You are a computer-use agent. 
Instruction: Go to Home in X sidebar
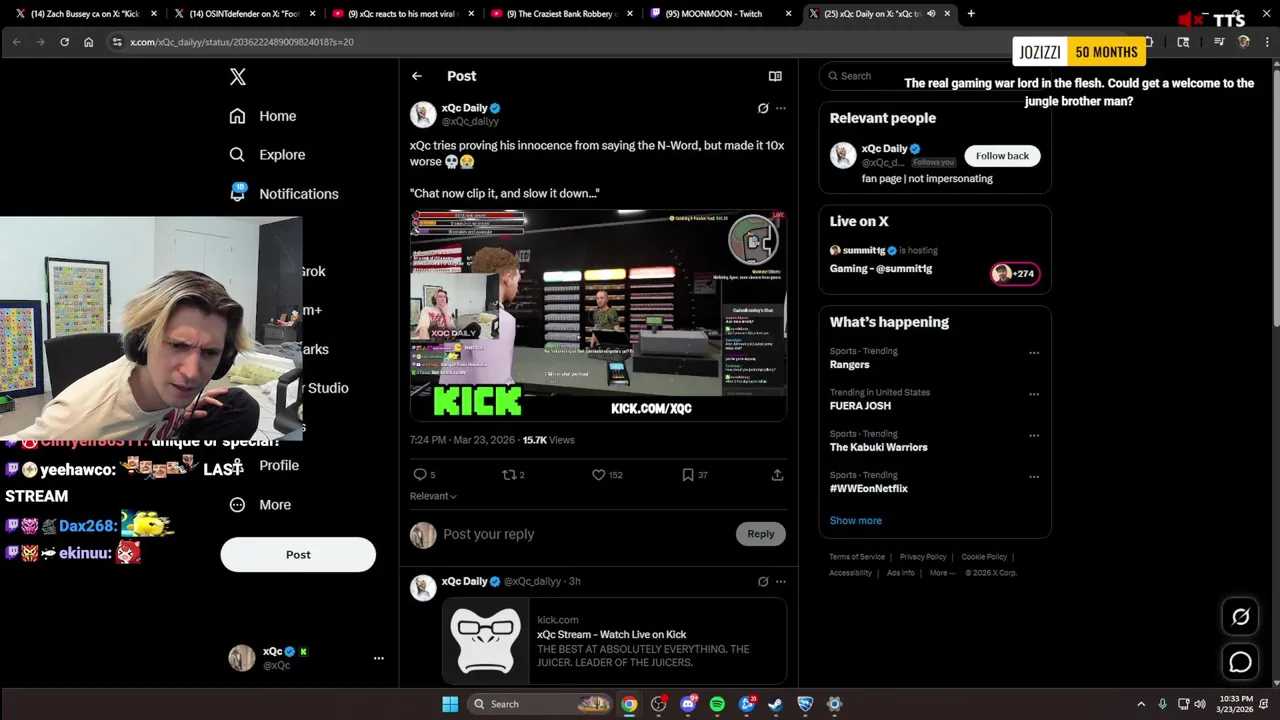[263, 116]
